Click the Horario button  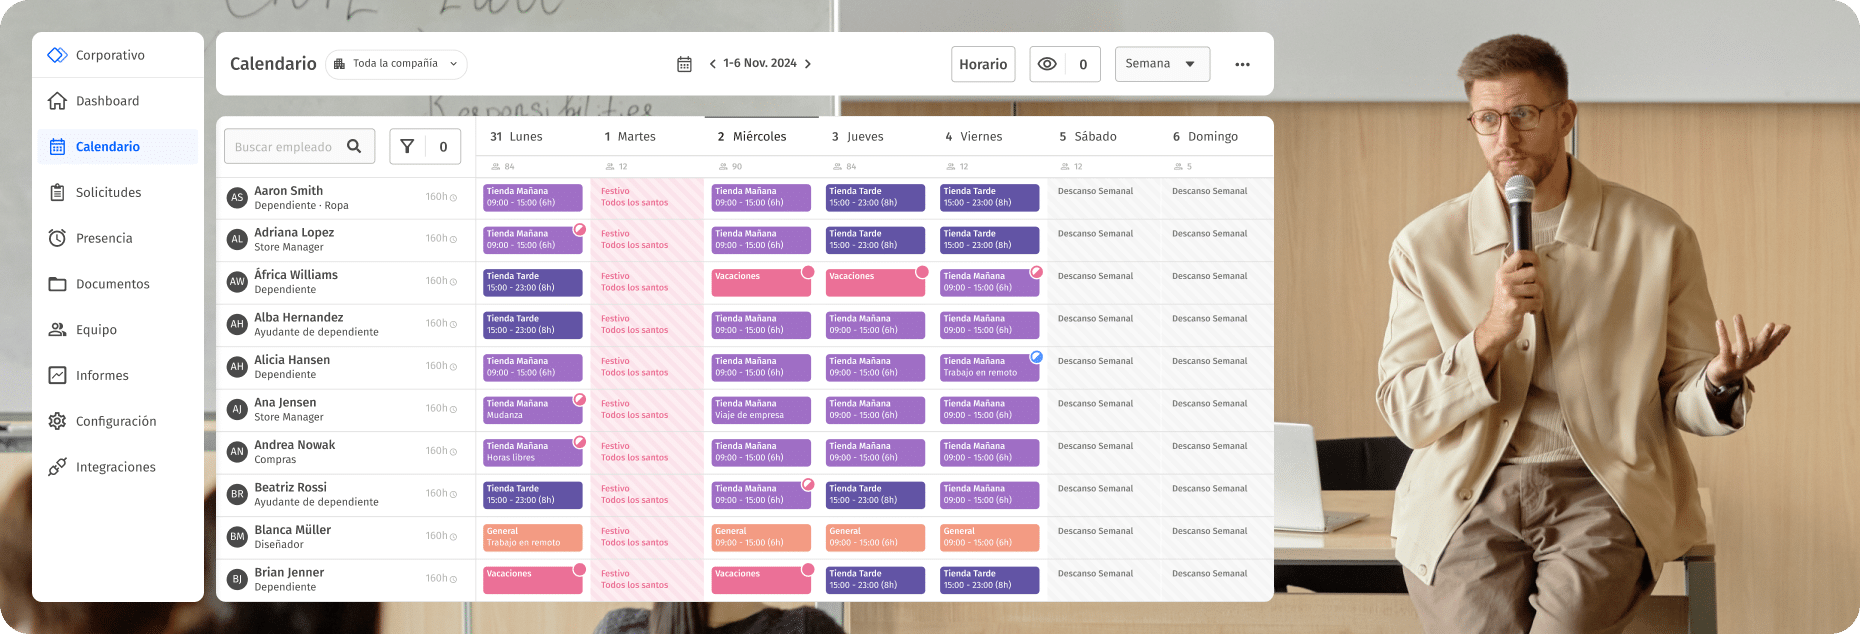[982, 64]
